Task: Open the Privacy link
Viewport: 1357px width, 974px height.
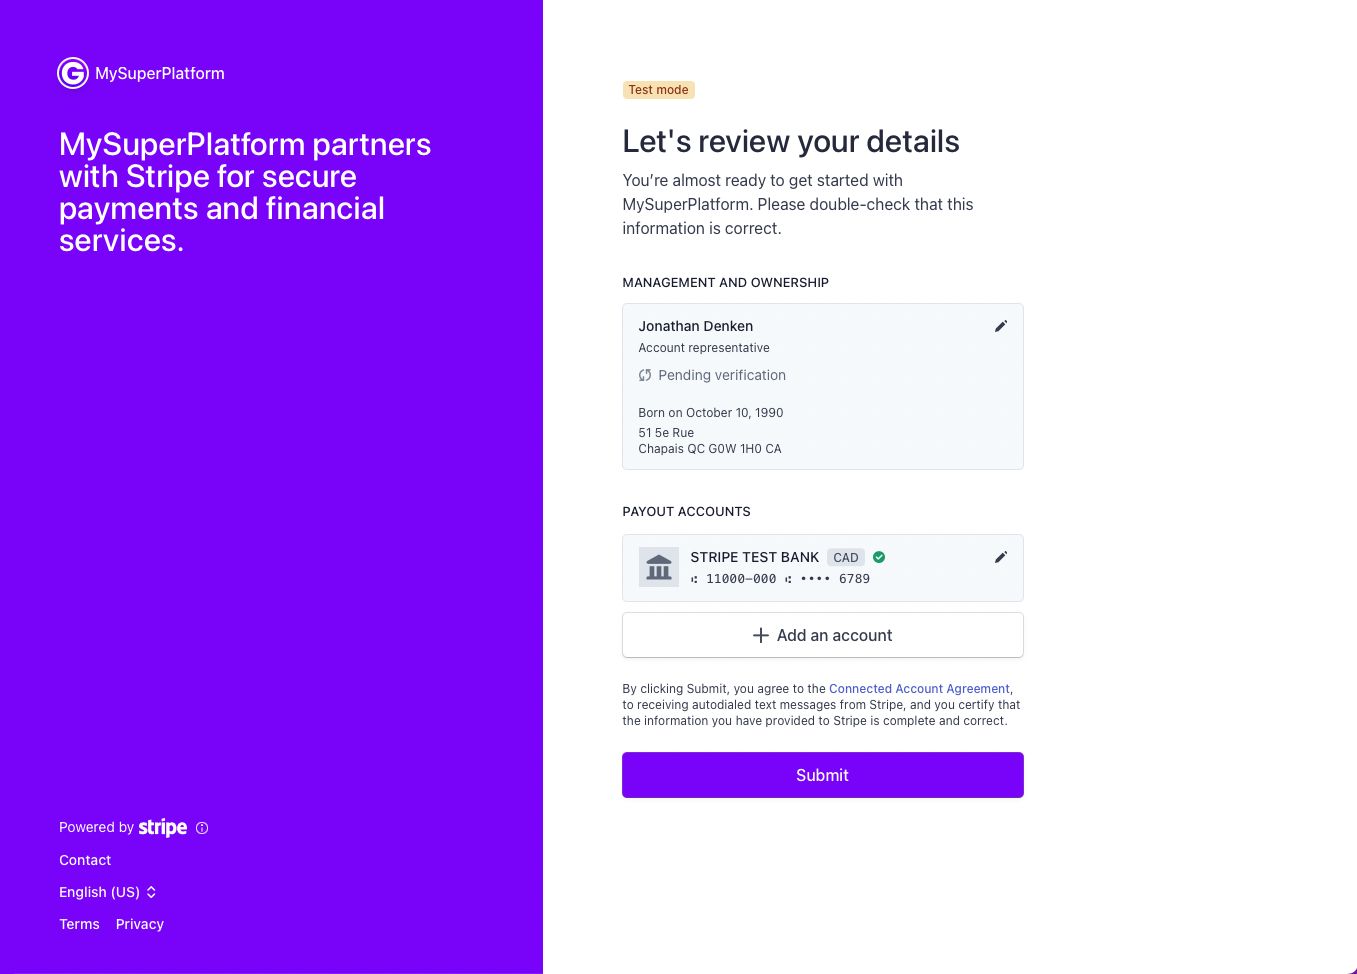Action: pos(140,924)
